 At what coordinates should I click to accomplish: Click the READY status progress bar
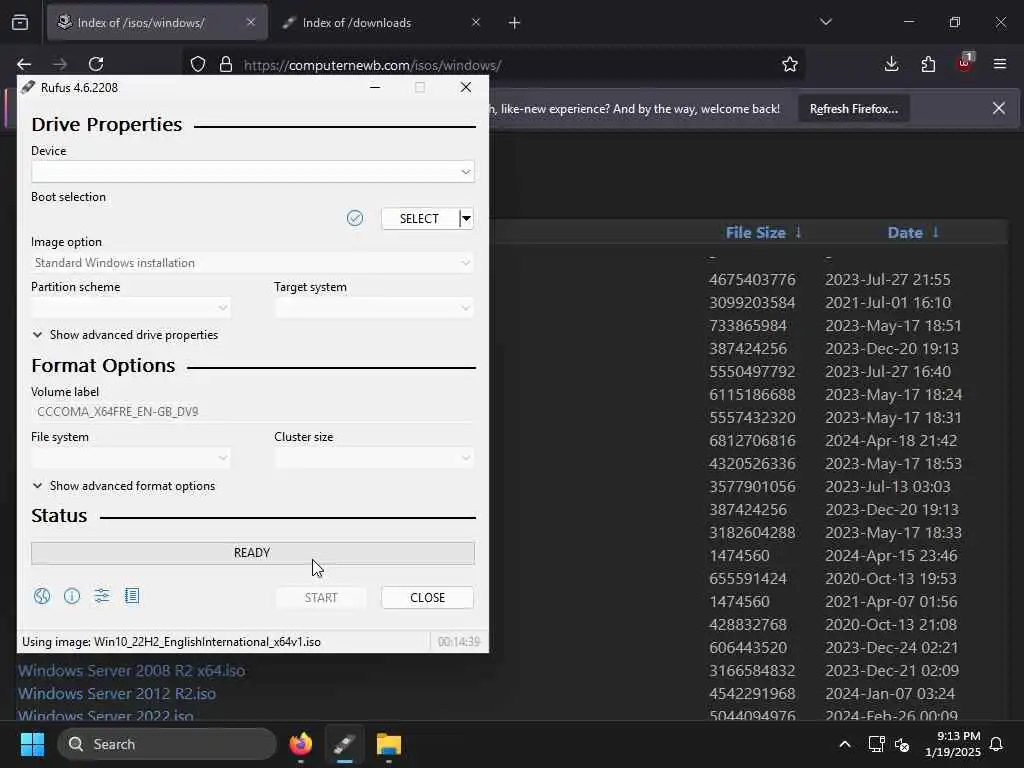(253, 552)
